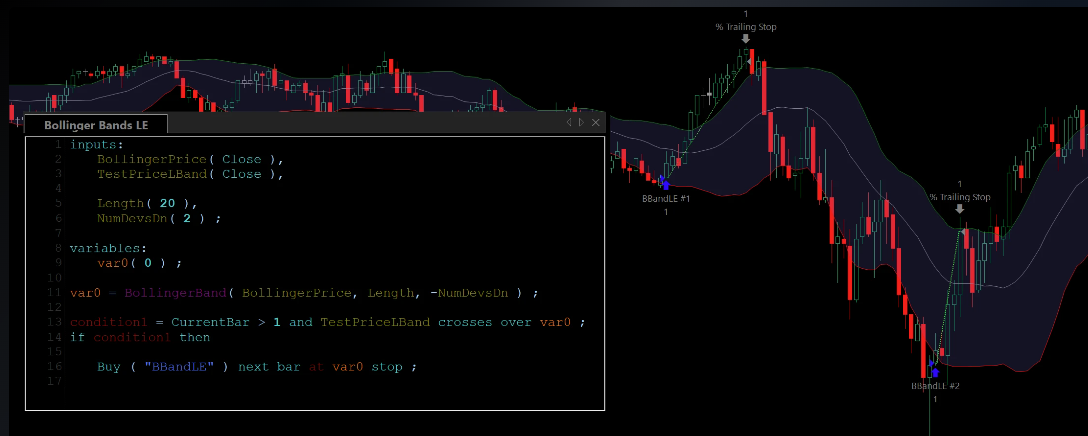Image resolution: width=1088 pixels, height=436 pixels.
Task: Click the 'var0( 0 ) ;' declaration
Action: tap(140, 263)
